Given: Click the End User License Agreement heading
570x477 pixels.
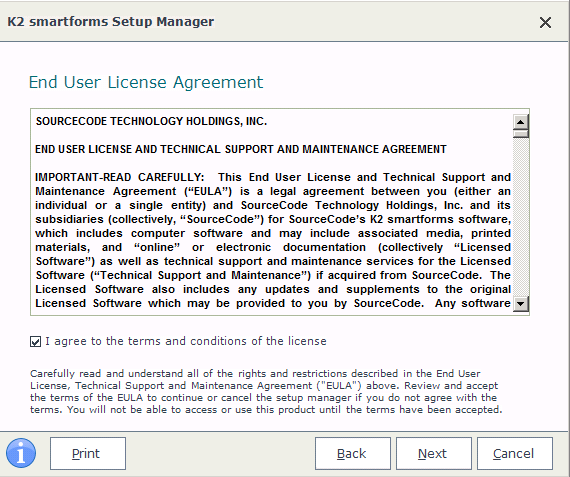Looking at the screenshot, I should point(146,82).
